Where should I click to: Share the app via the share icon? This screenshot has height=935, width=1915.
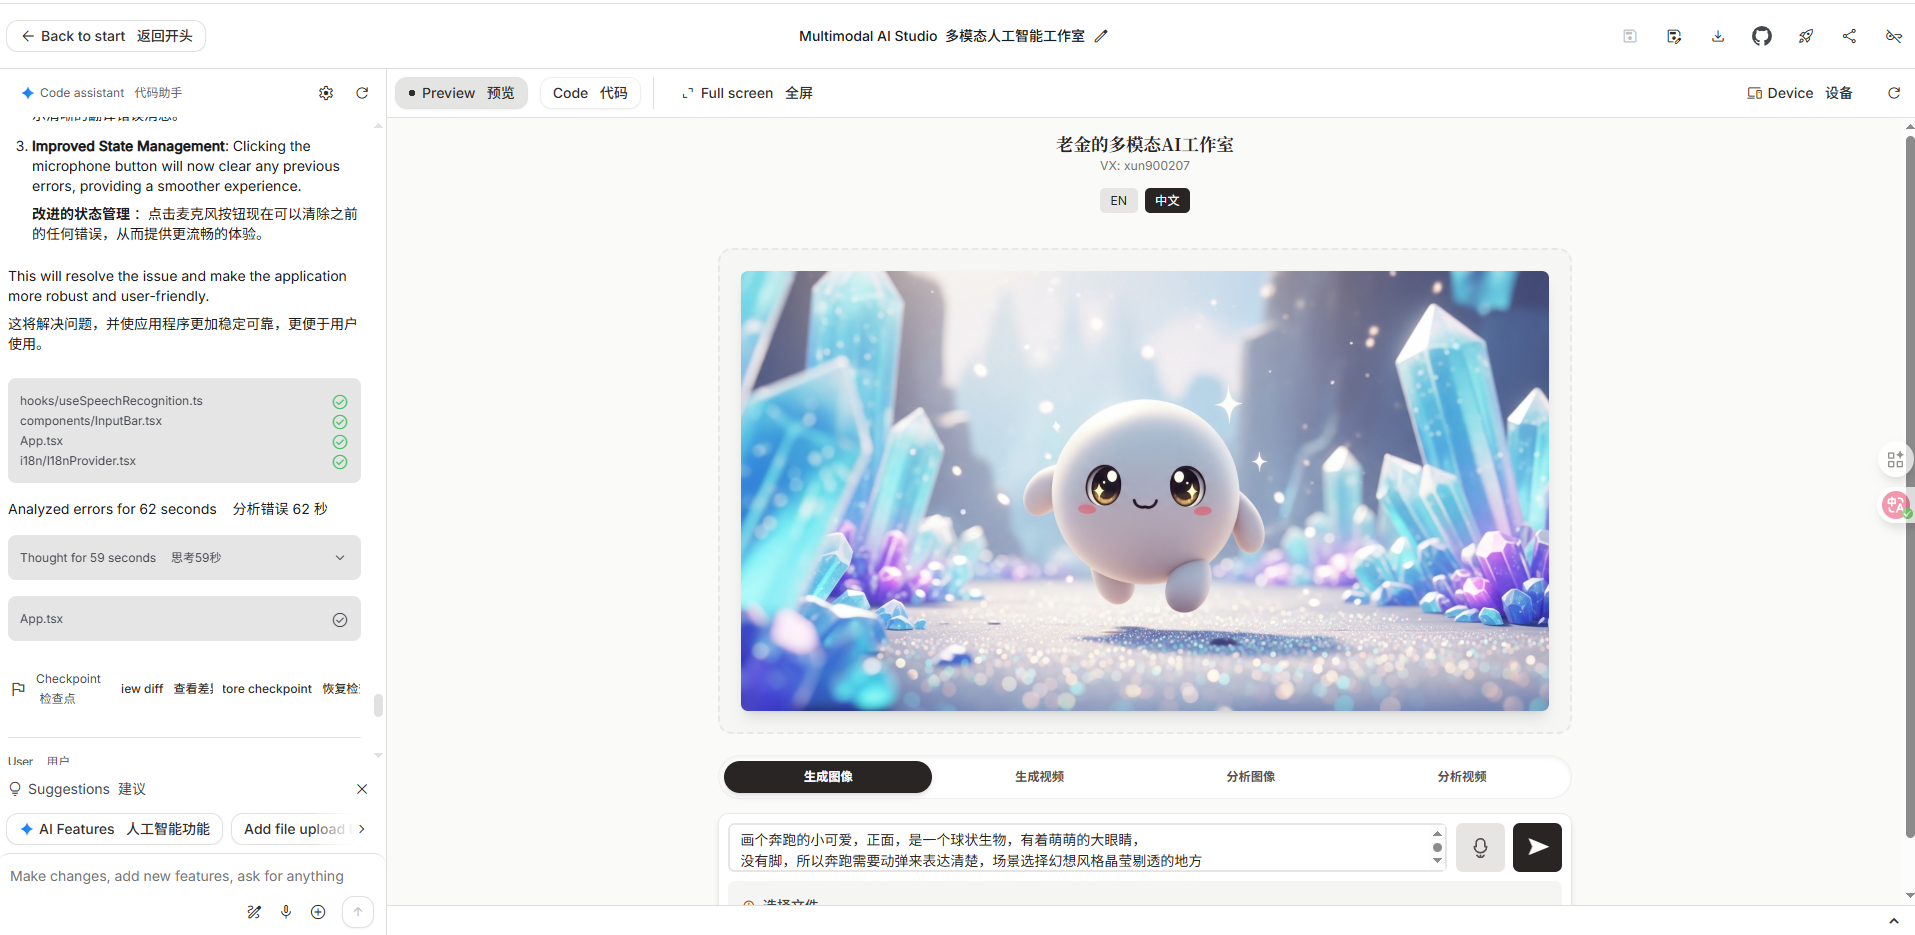coord(1850,36)
